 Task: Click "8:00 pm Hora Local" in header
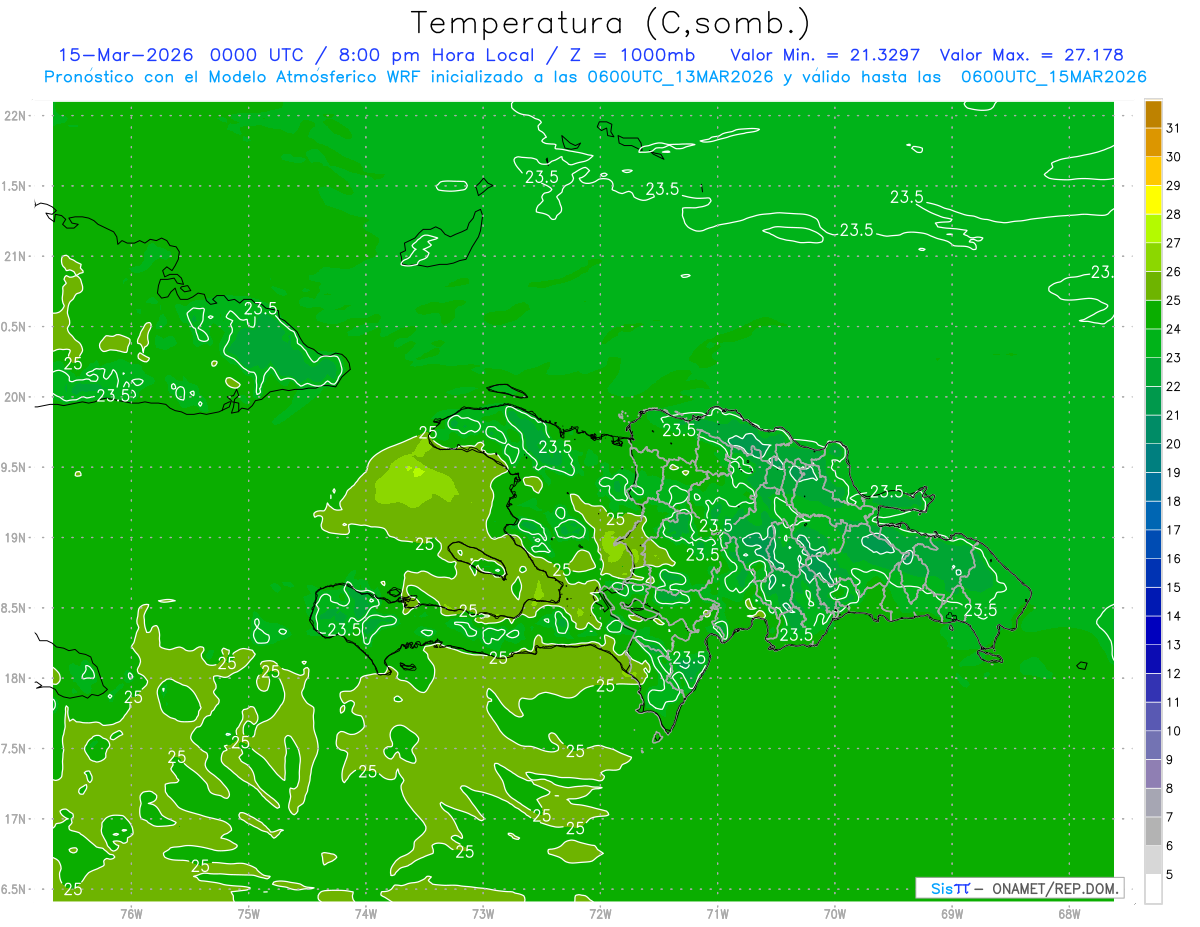[435, 55]
